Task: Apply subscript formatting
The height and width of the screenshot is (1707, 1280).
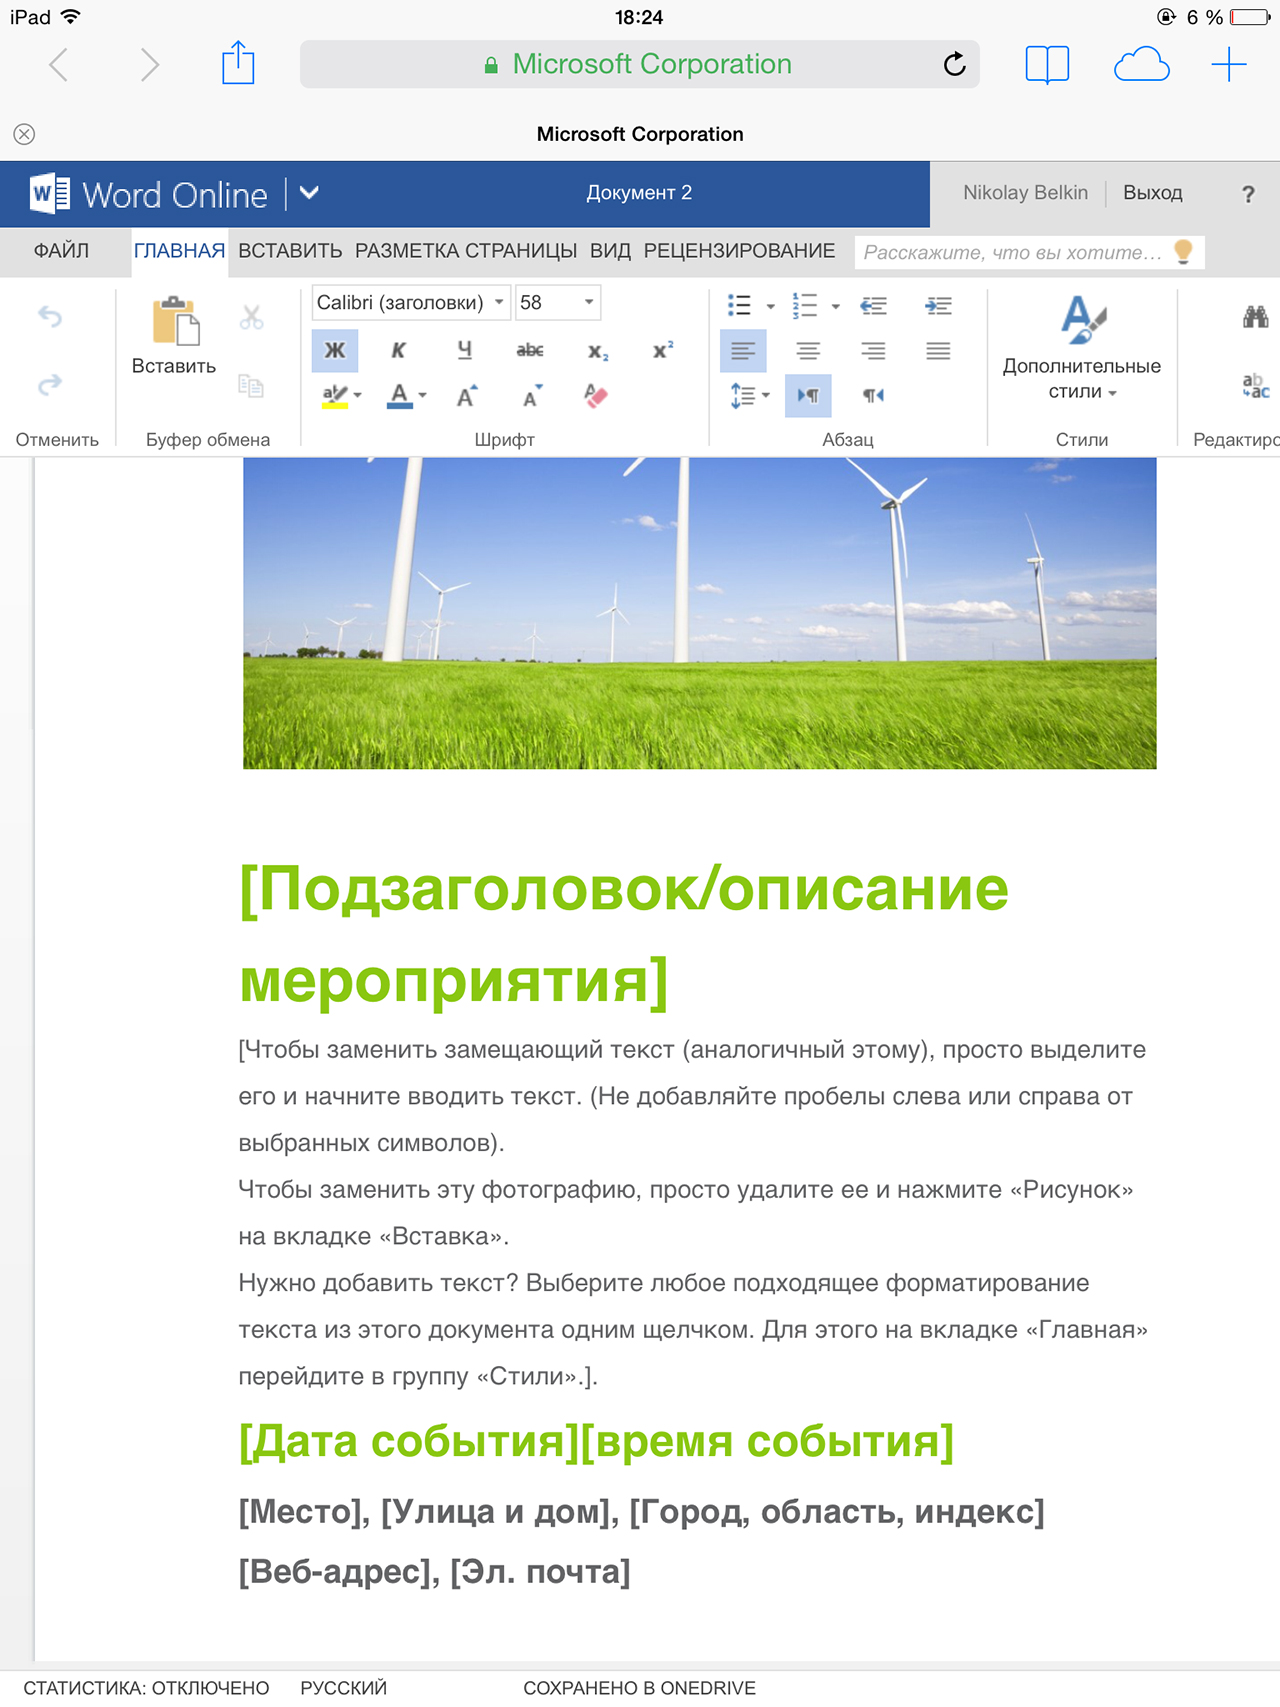Action: click(597, 350)
